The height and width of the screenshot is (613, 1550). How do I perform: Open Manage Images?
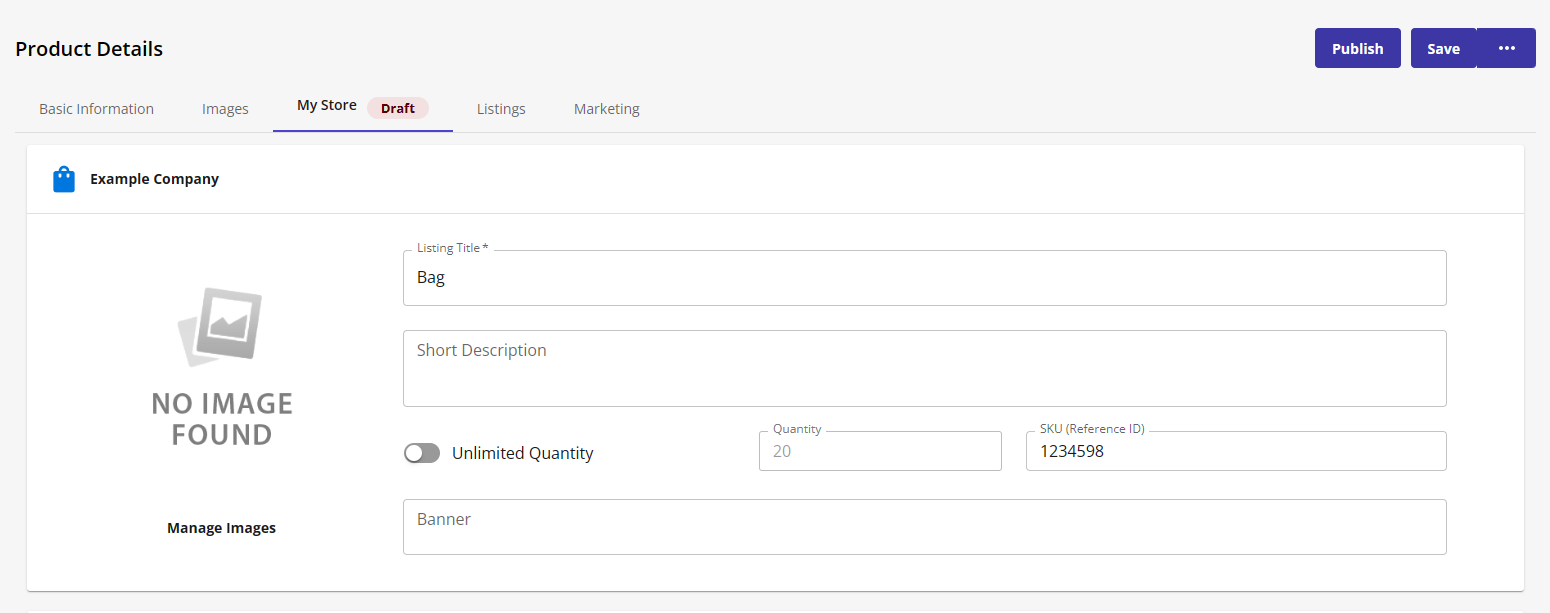click(221, 527)
